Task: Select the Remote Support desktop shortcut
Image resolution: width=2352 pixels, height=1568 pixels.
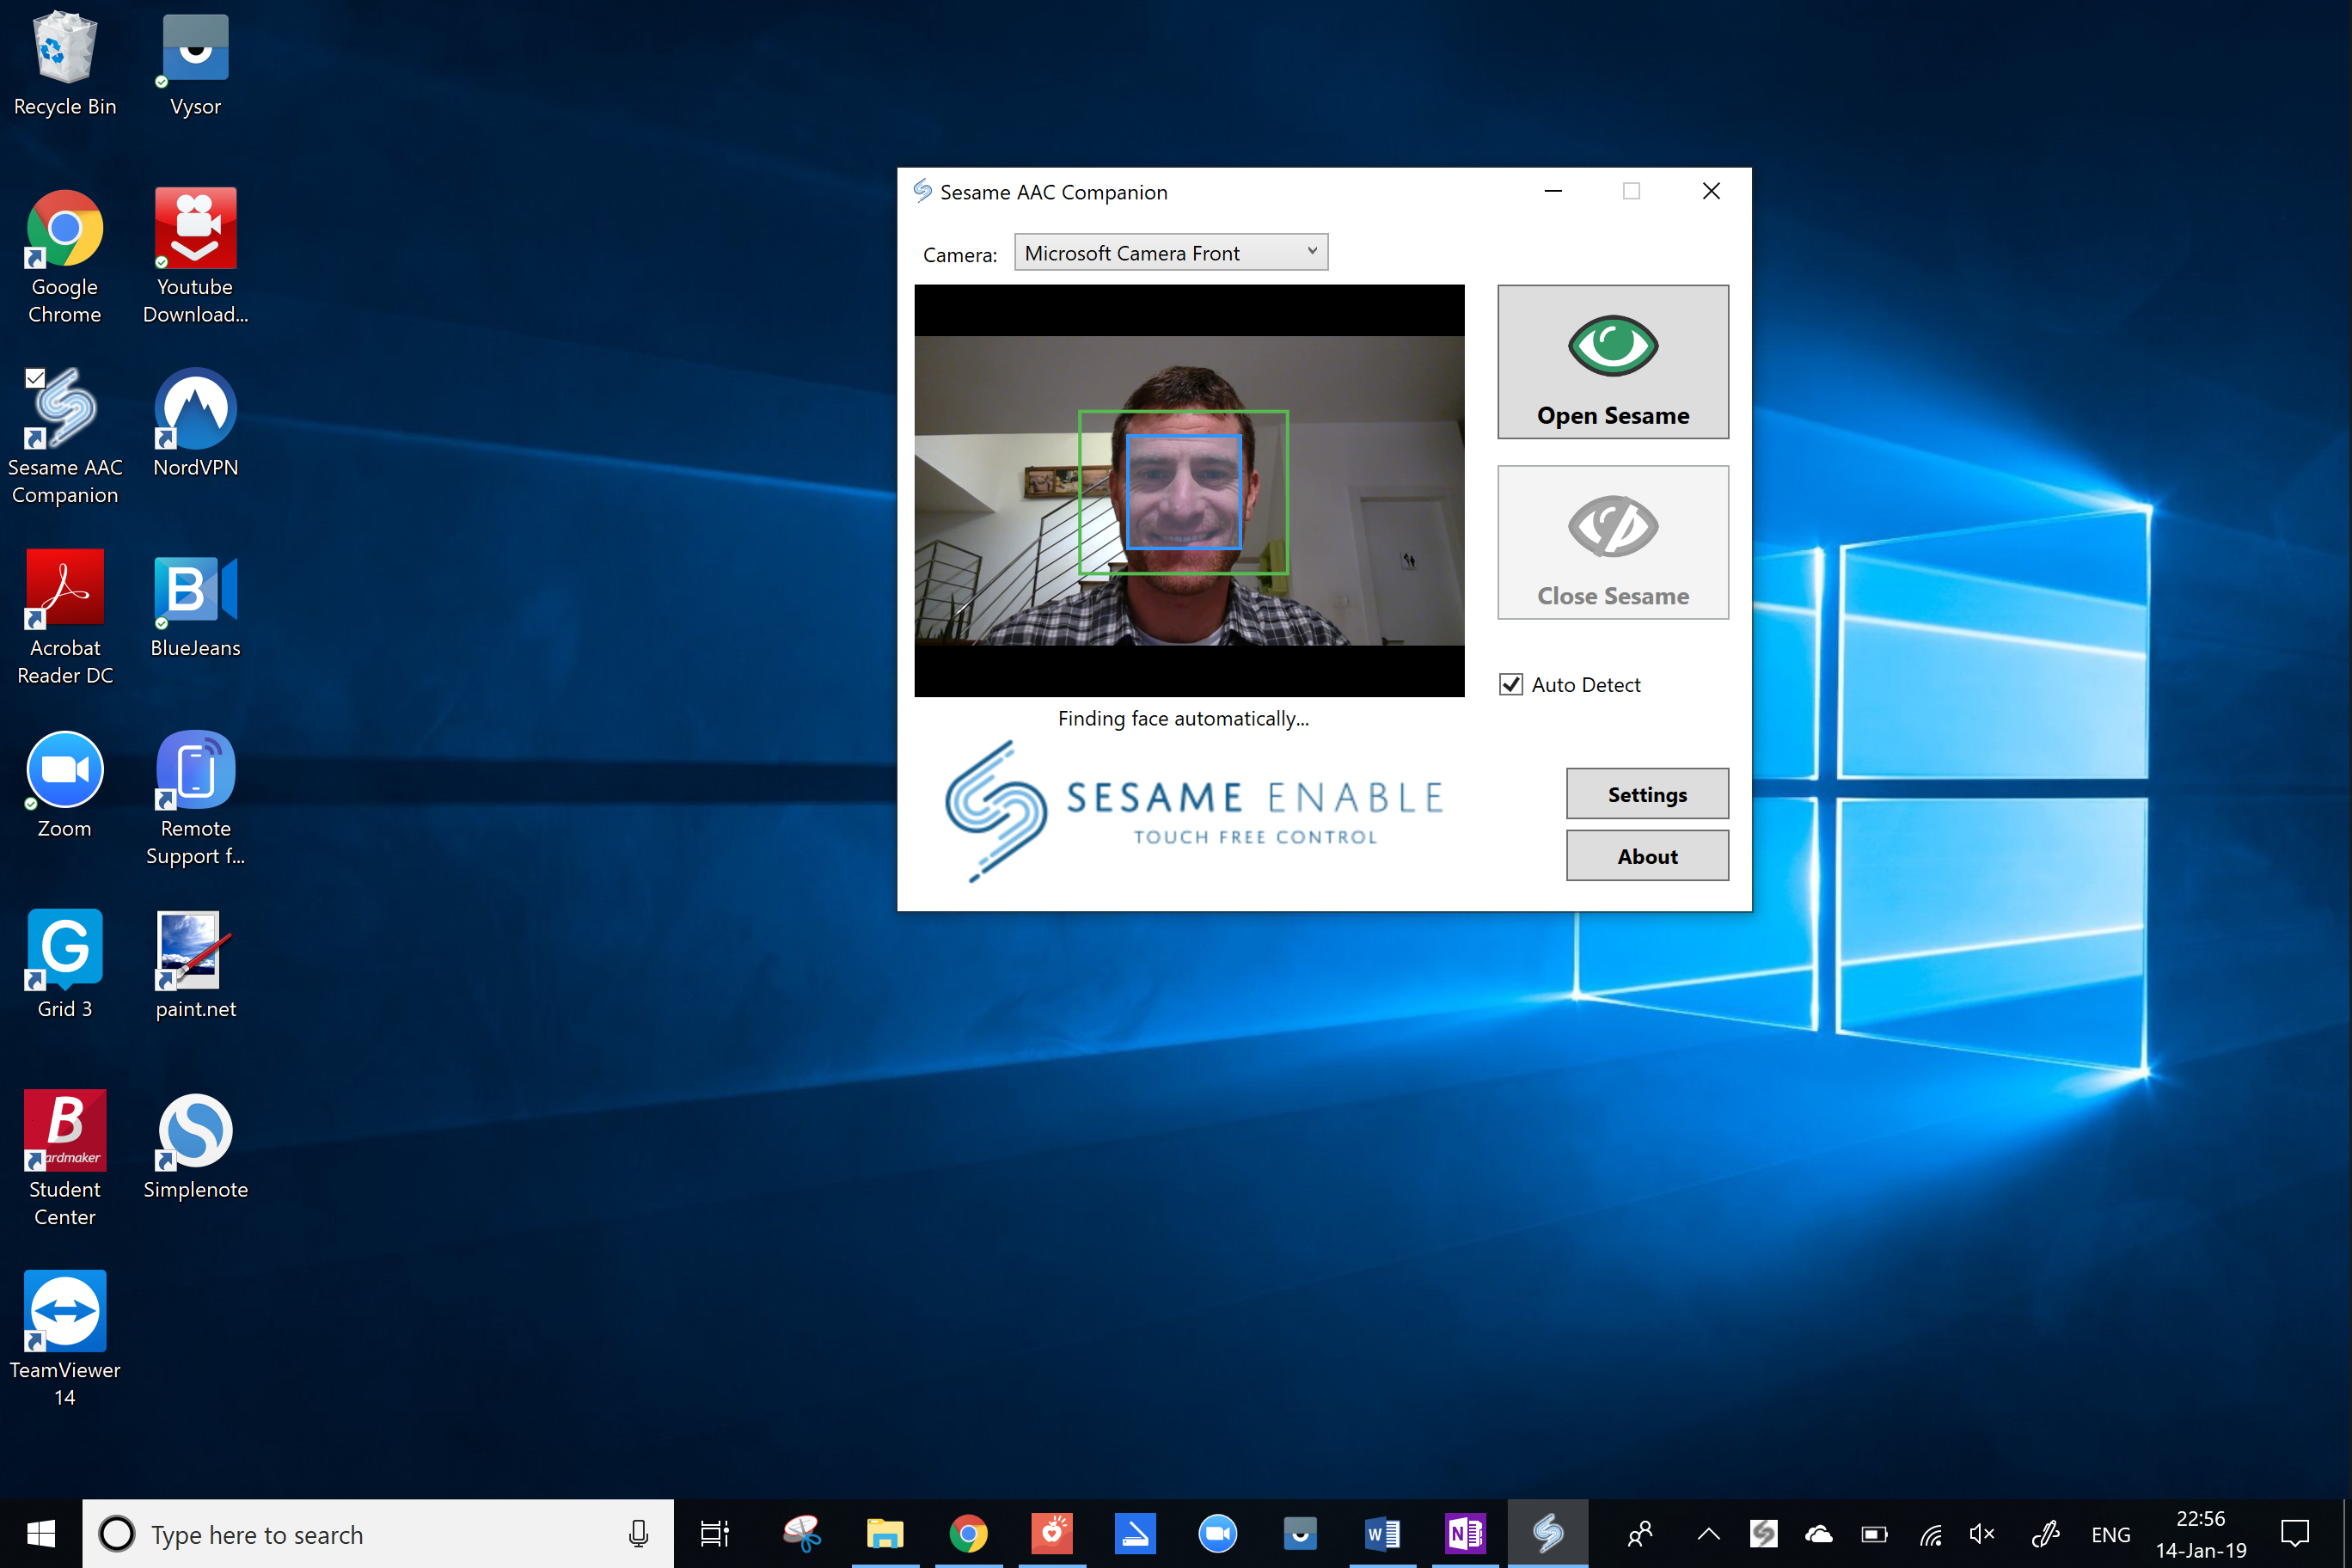Action: 195,799
